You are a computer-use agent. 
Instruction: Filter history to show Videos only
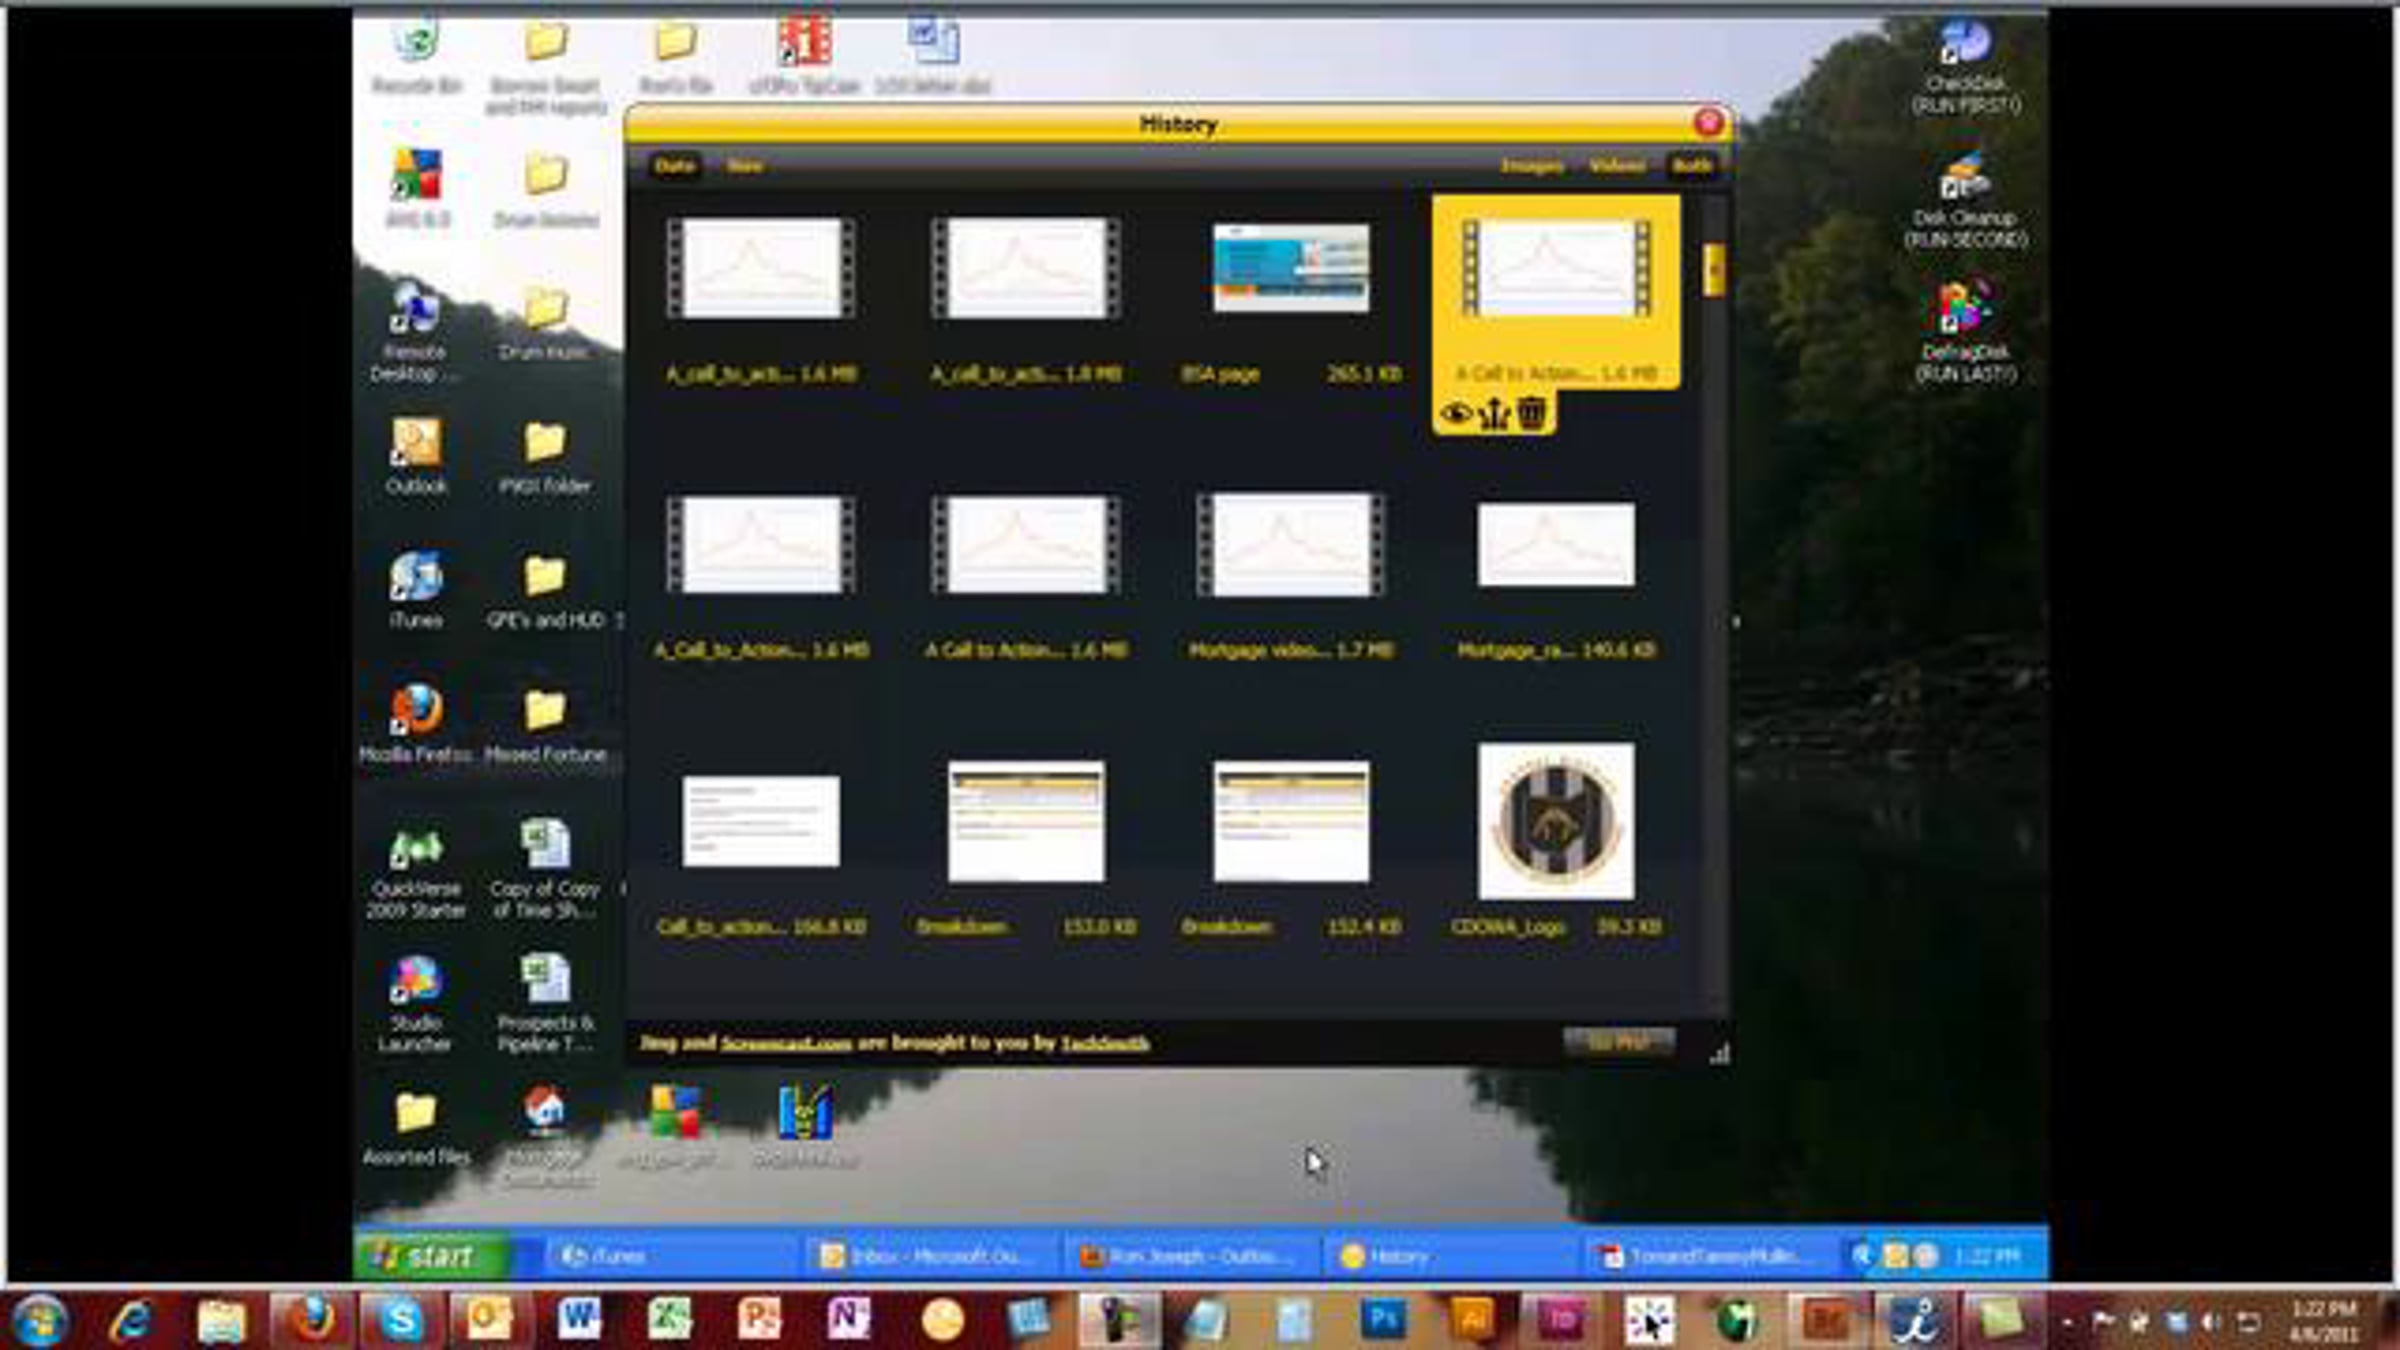click(x=1617, y=166)
